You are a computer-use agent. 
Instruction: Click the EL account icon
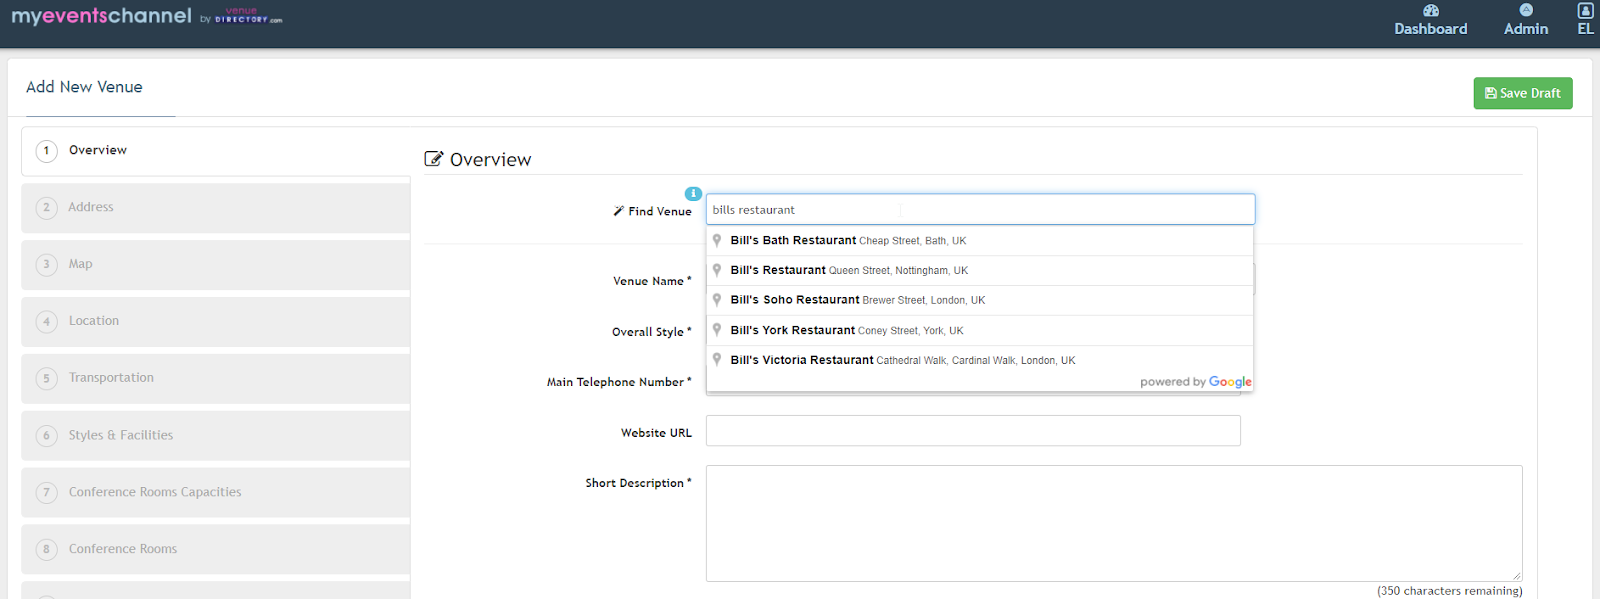[x=1585, y=10]
